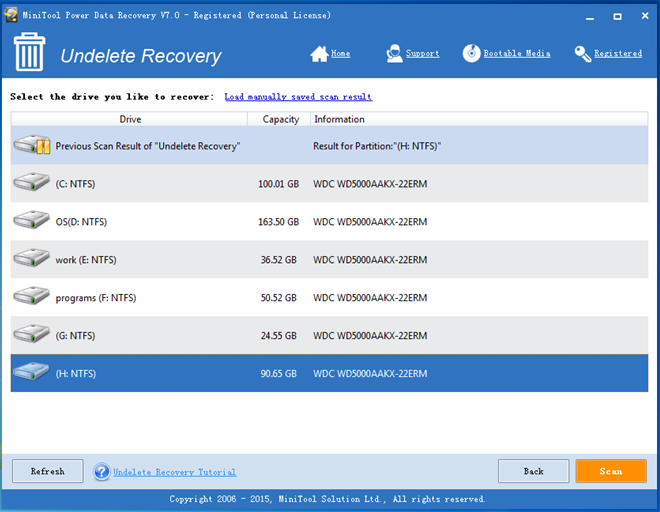Sort by the Drive column header

[129, 119]
